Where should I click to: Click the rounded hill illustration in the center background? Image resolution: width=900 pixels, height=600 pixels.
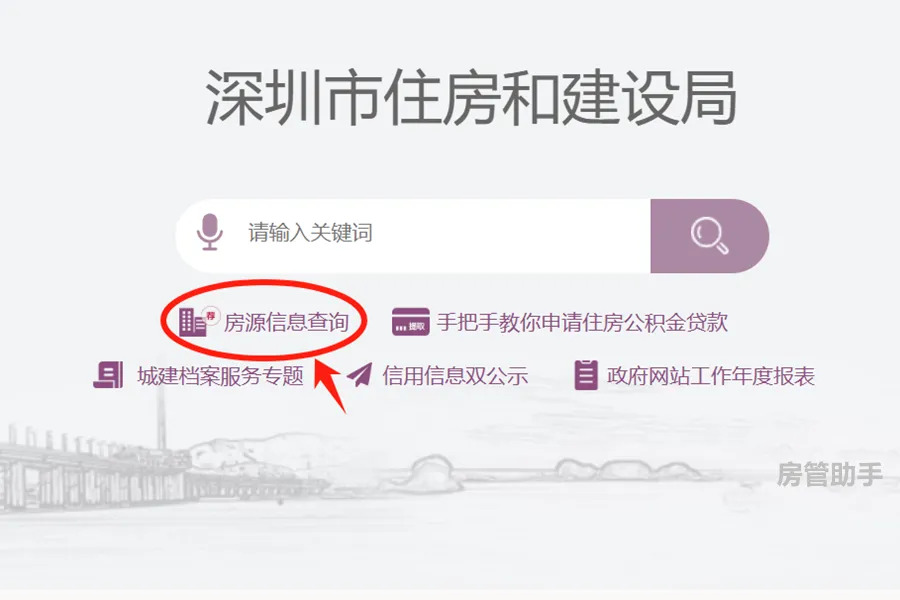(x=430, y=472)
